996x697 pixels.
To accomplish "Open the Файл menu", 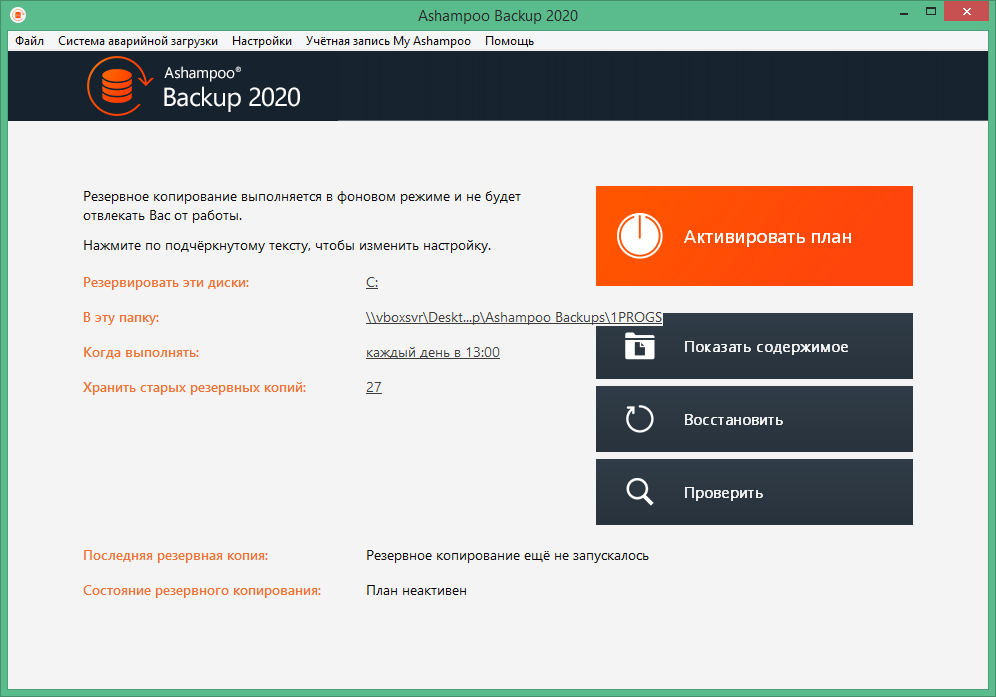I will coord(29,41).
